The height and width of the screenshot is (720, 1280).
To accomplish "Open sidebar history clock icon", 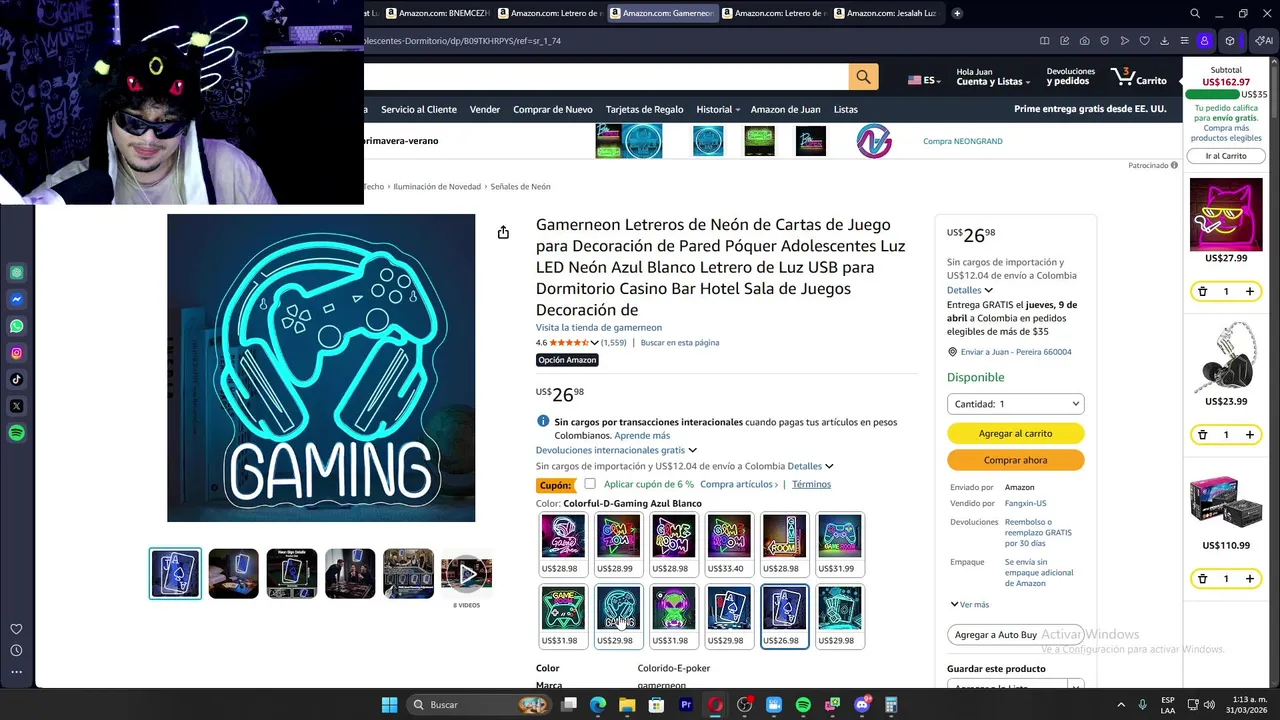I will click(16, 650).
